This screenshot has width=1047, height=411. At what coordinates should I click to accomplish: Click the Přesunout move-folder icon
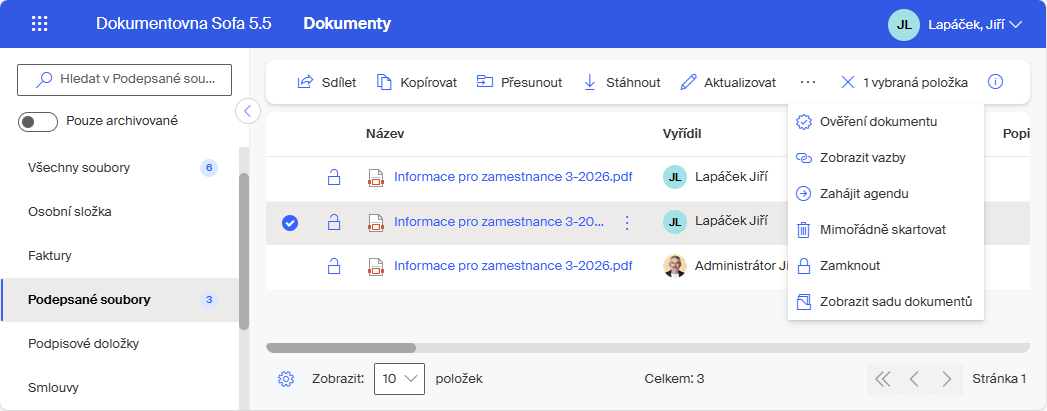(484, 82)
